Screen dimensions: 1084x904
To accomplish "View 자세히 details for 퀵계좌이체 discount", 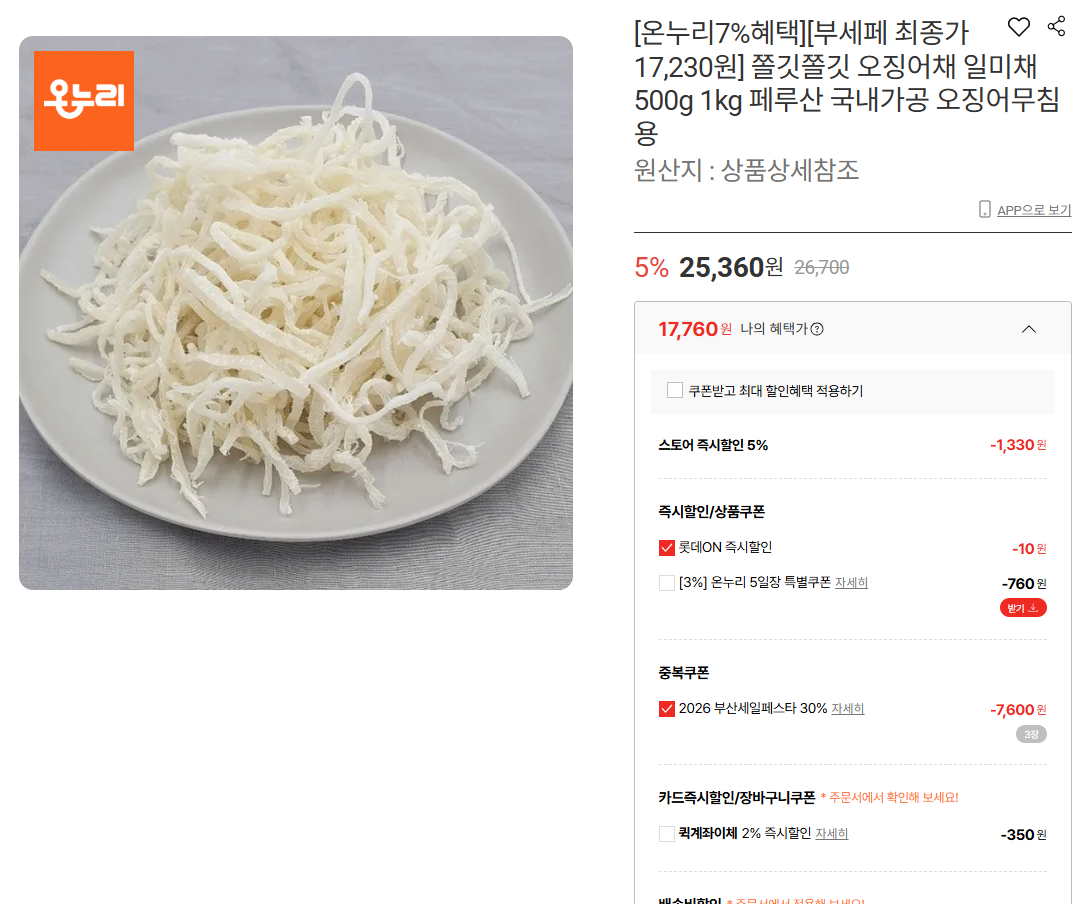I will coord(832,834).
